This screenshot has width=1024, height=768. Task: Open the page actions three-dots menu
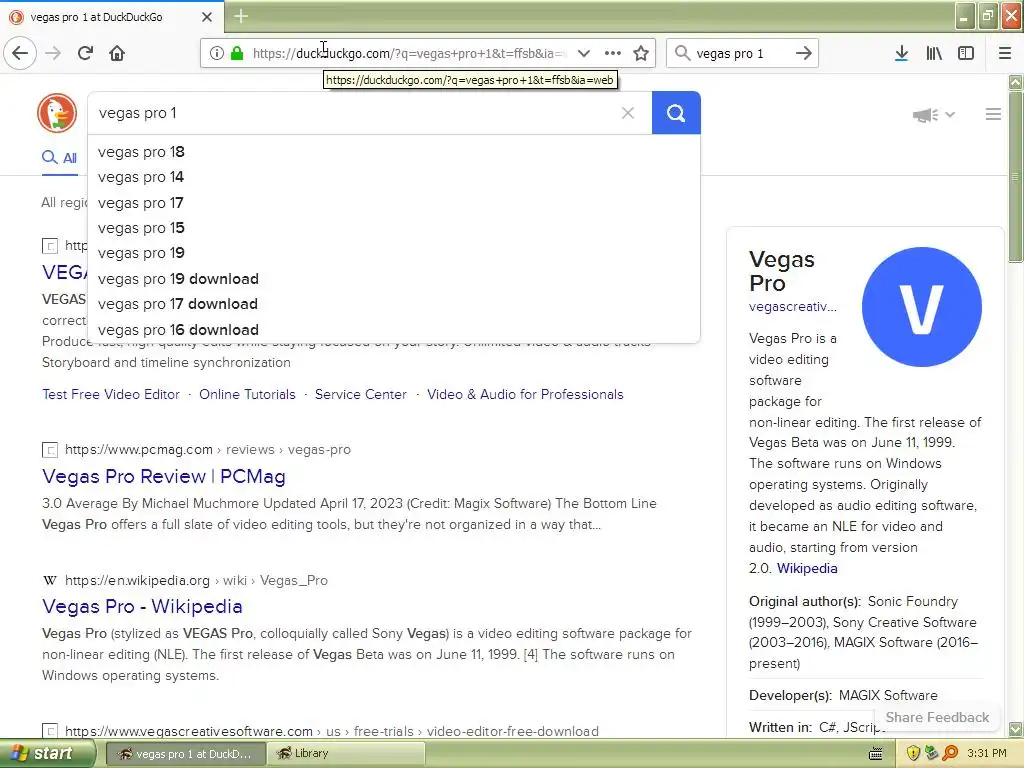coord(613,53)
